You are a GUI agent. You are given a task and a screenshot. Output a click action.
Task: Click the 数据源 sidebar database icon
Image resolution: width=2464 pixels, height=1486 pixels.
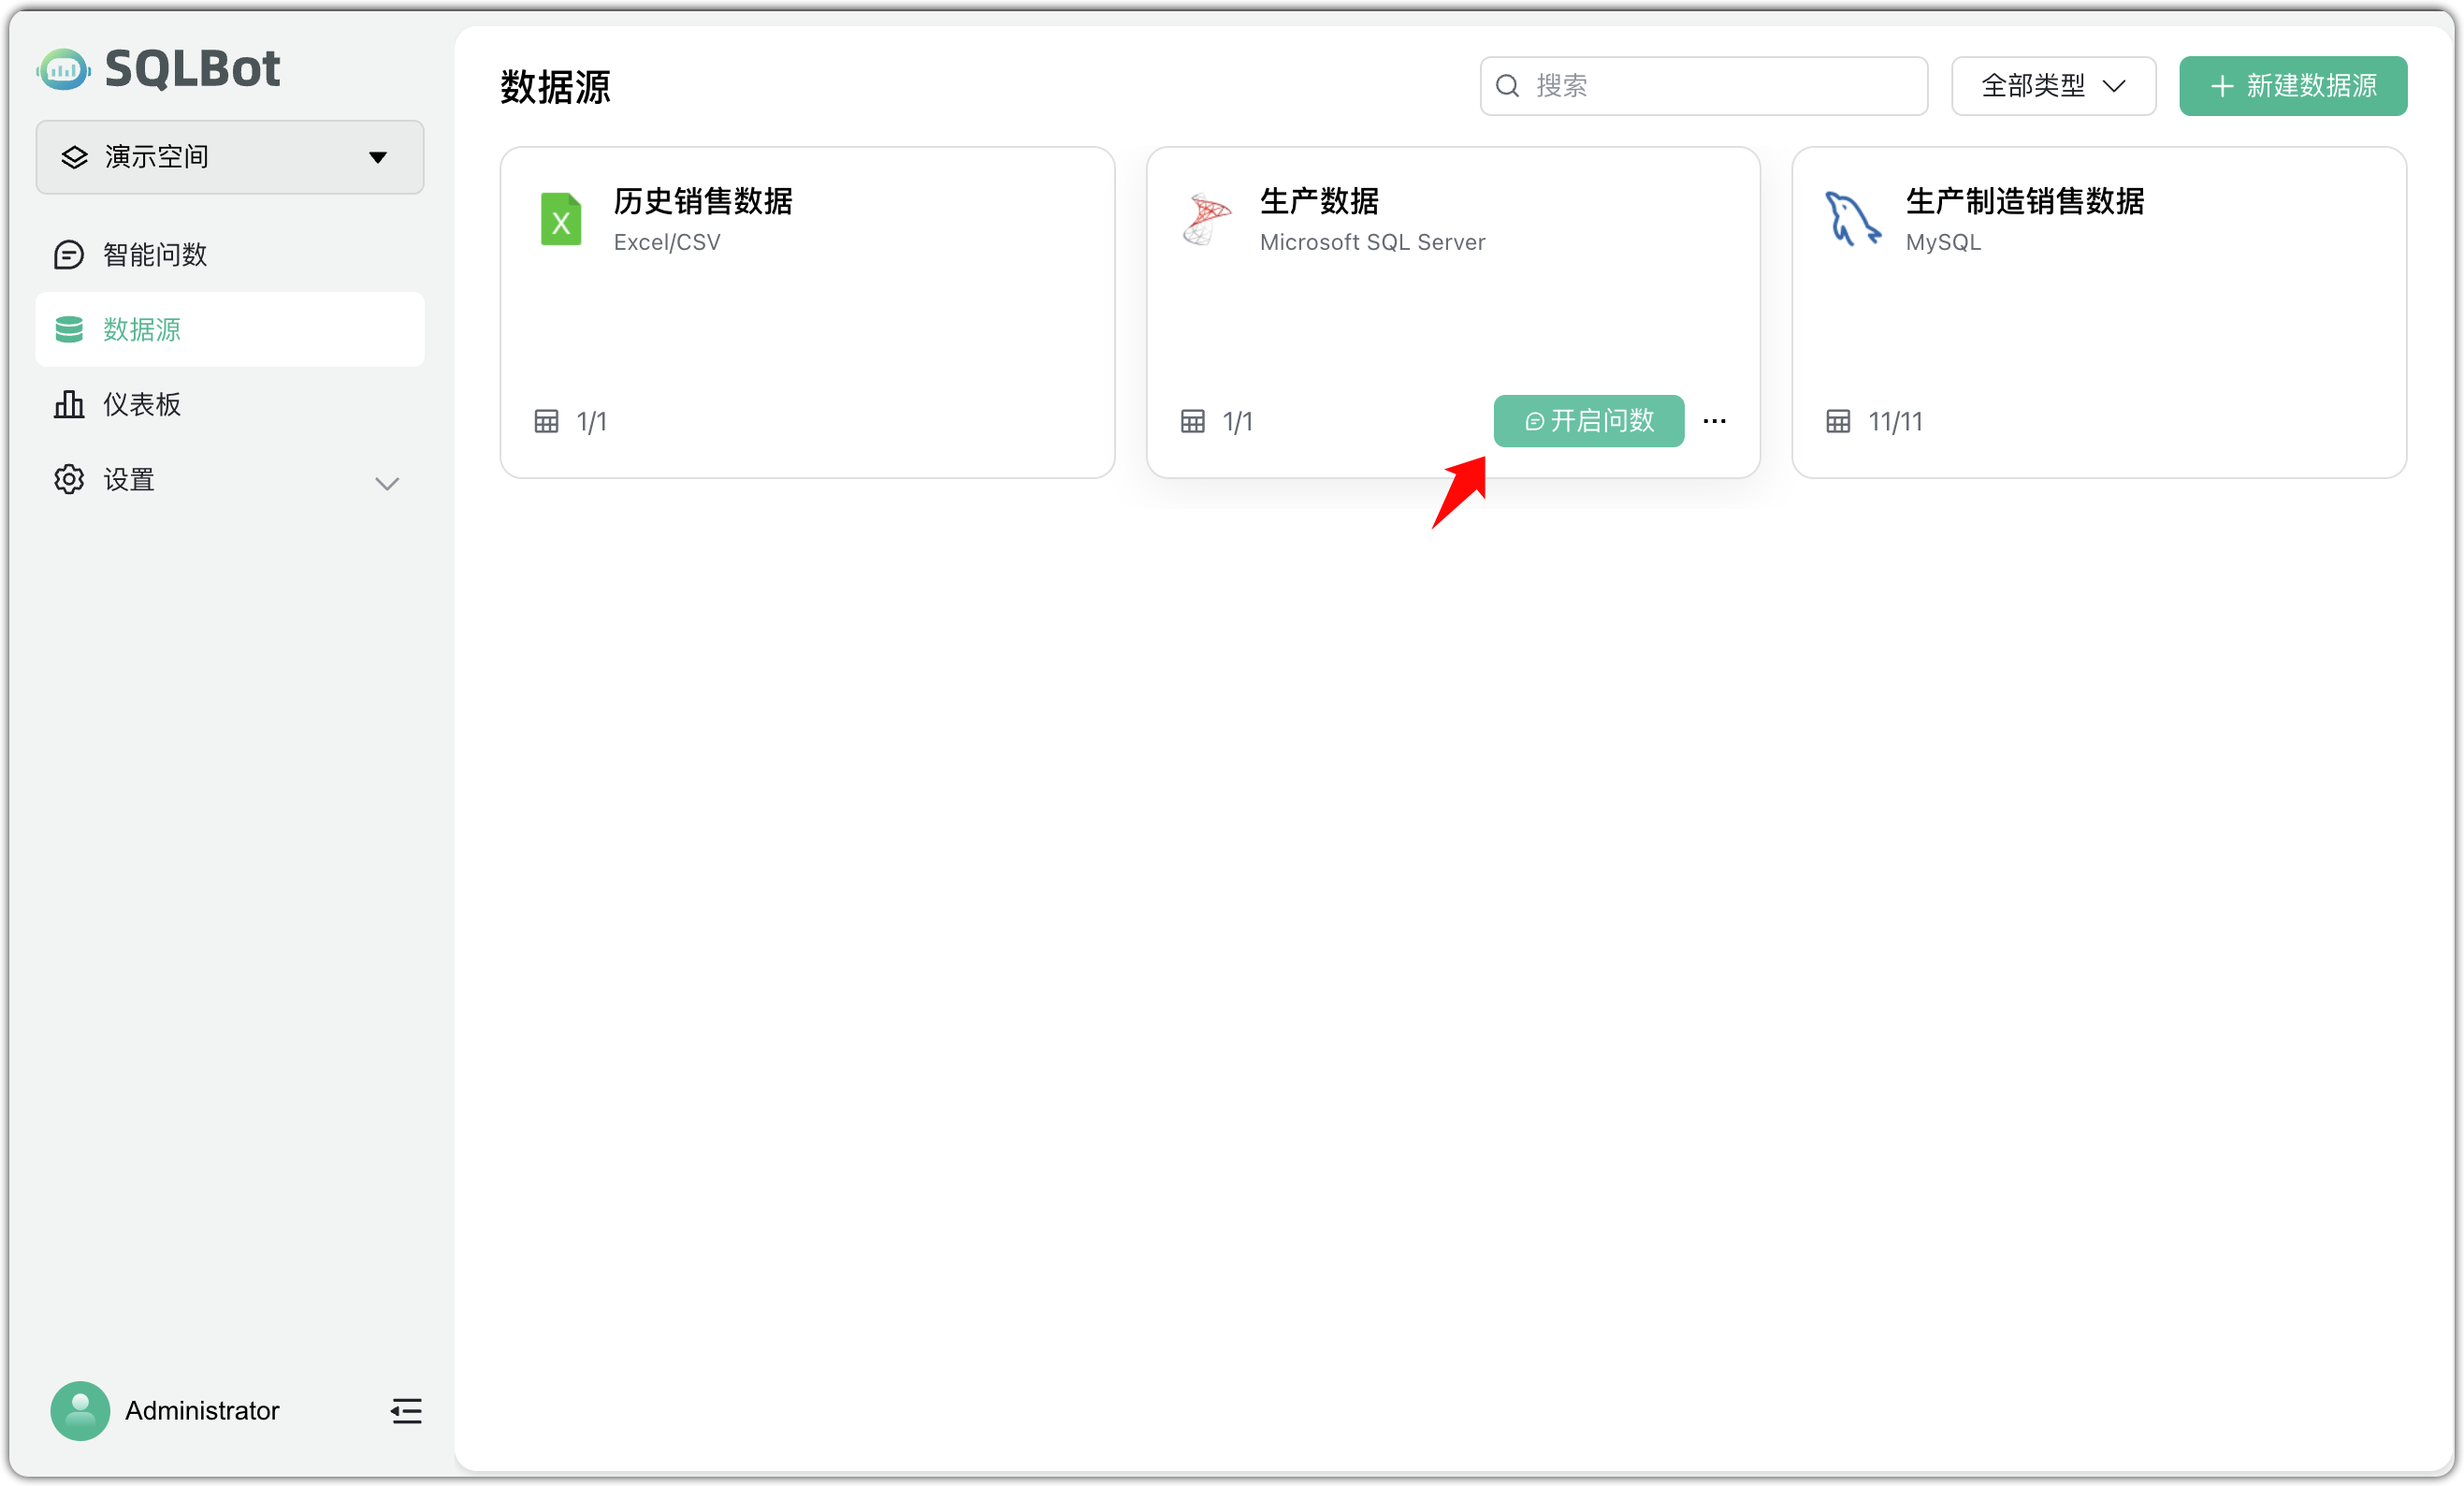click(68, 329)
